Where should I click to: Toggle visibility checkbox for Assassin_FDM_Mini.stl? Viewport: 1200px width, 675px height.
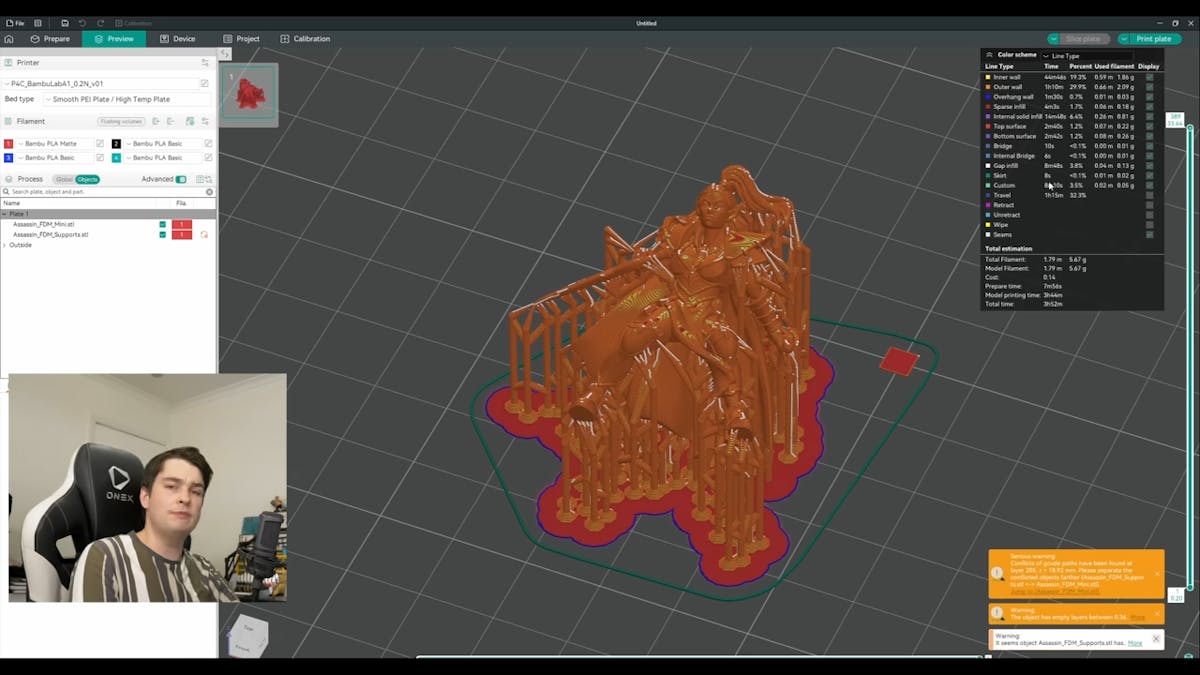[163, 224]
